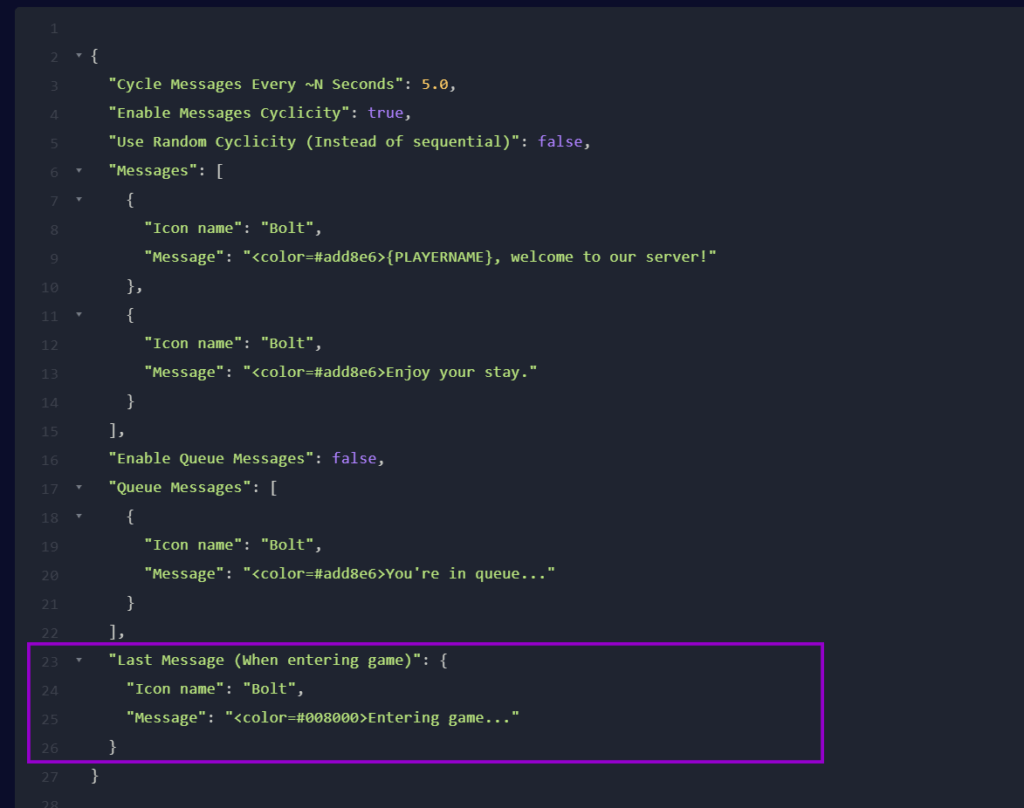Click the "Cycle Messages Every ~N Seconds" key
The image size is (1024, 808).
click(x=255, y=84)
